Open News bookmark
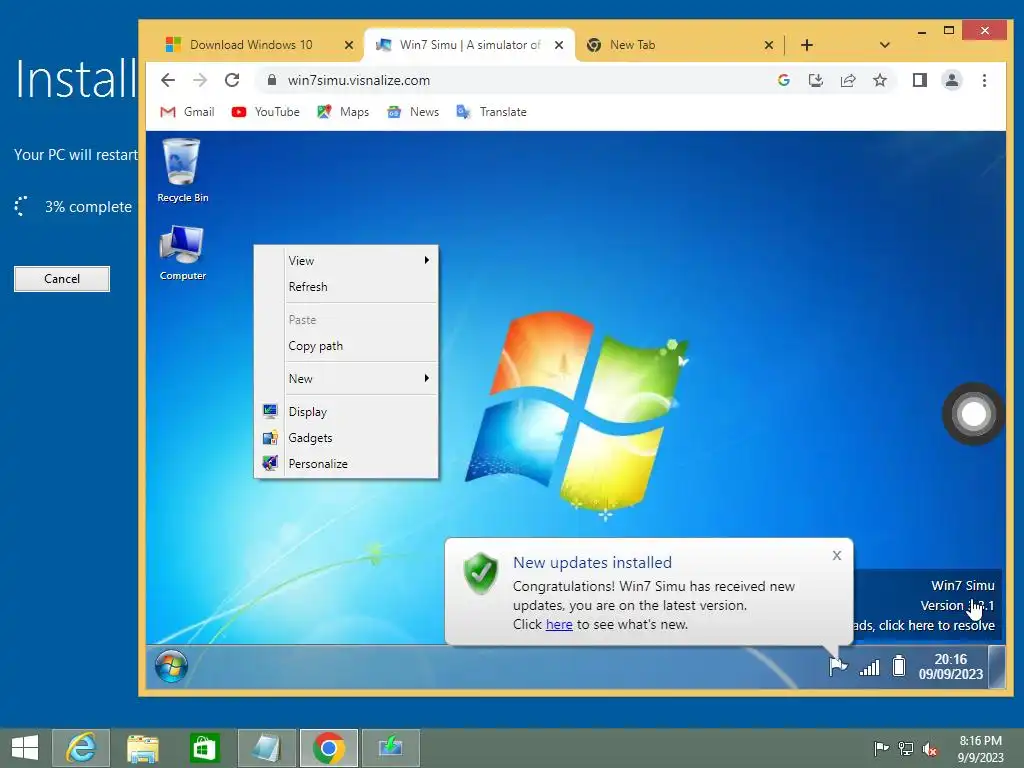The height and width of the screenshot is (768, 1024). [x=413, y=112]
